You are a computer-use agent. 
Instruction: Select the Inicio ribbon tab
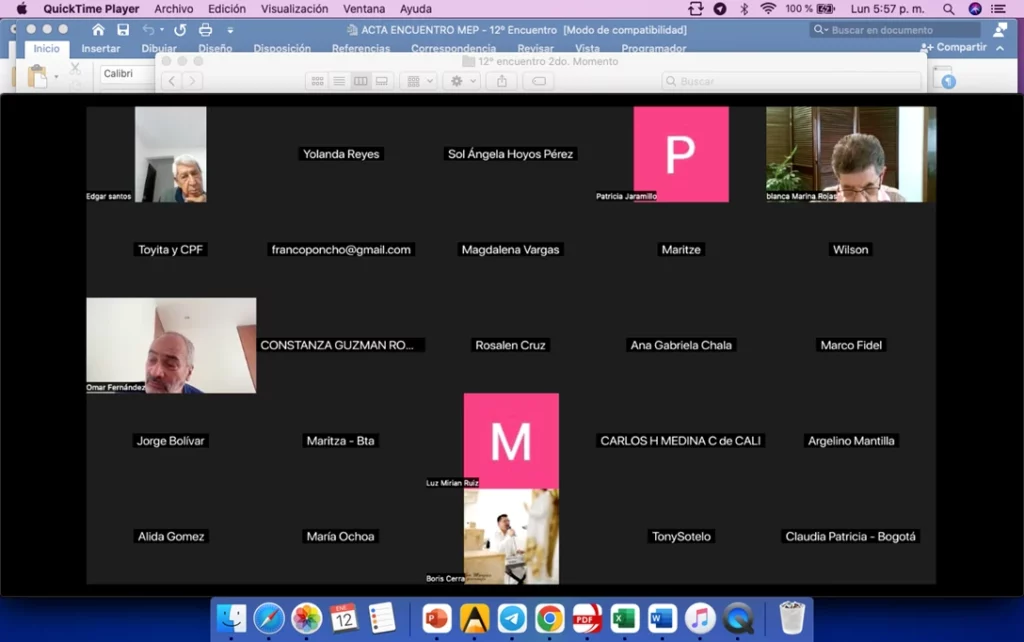pyautogui.click(x=46, y=48)
